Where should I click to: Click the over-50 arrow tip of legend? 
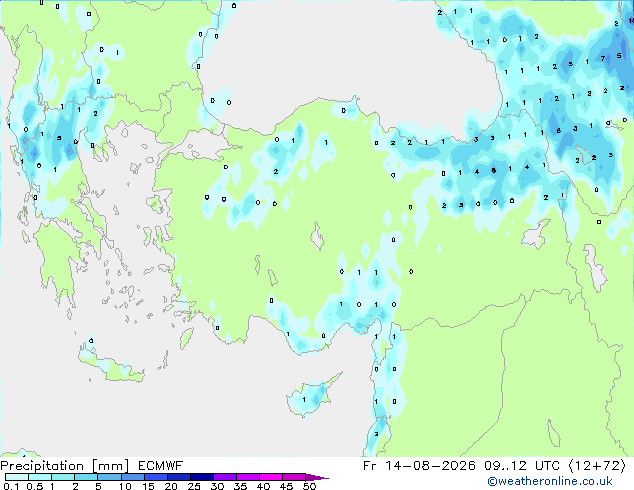pos(317,477)
